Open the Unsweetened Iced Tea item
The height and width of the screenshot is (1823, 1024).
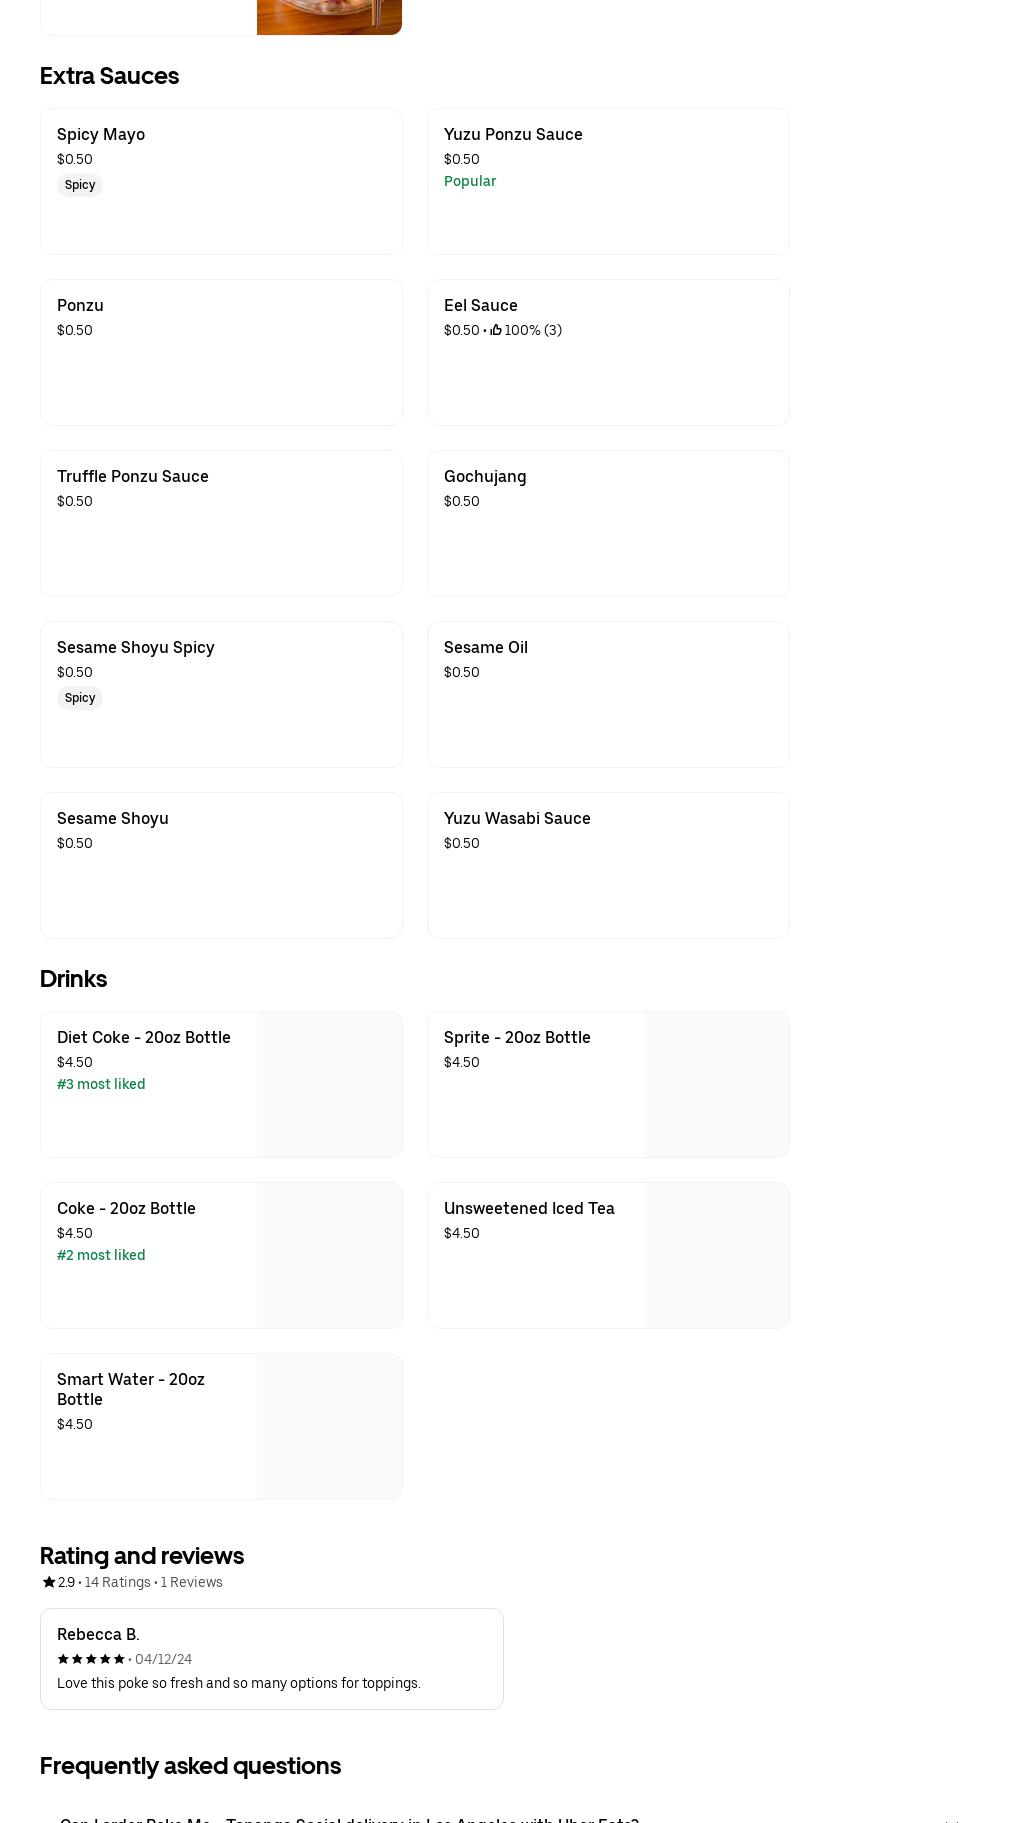(x=536, y=1255)
